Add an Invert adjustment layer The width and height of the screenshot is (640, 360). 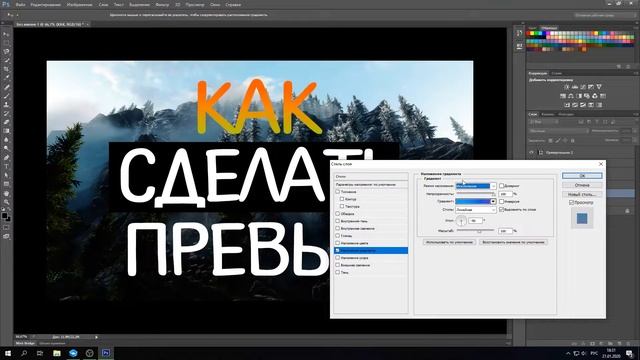click(567, 105)
